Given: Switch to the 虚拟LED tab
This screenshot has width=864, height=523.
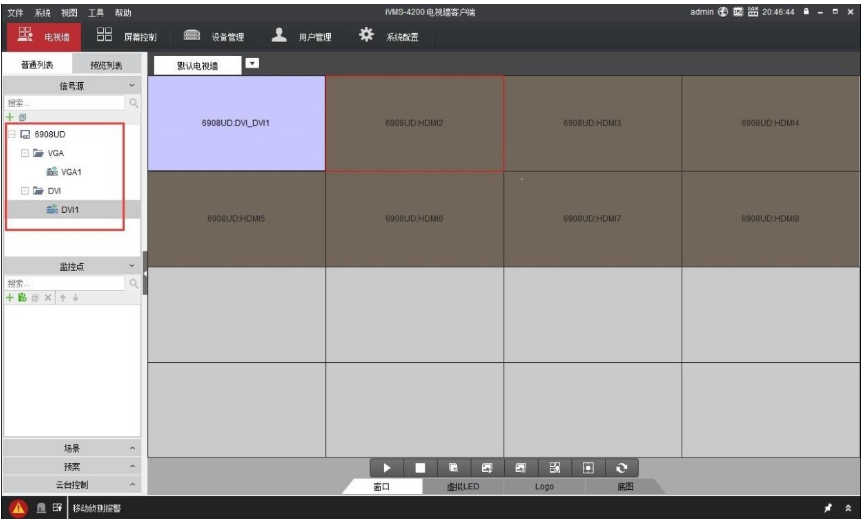Looking at the screenshot, I should (x=463, y=487).
